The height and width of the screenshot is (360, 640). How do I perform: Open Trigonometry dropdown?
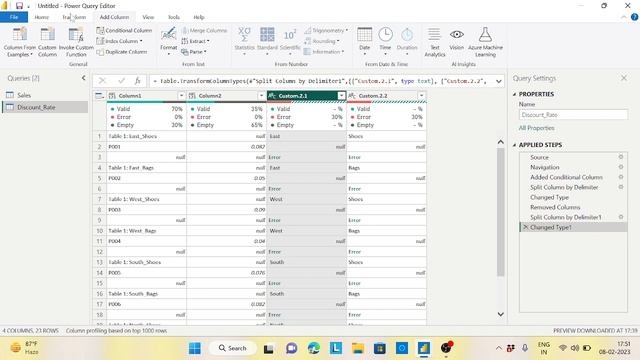point(326,31)
